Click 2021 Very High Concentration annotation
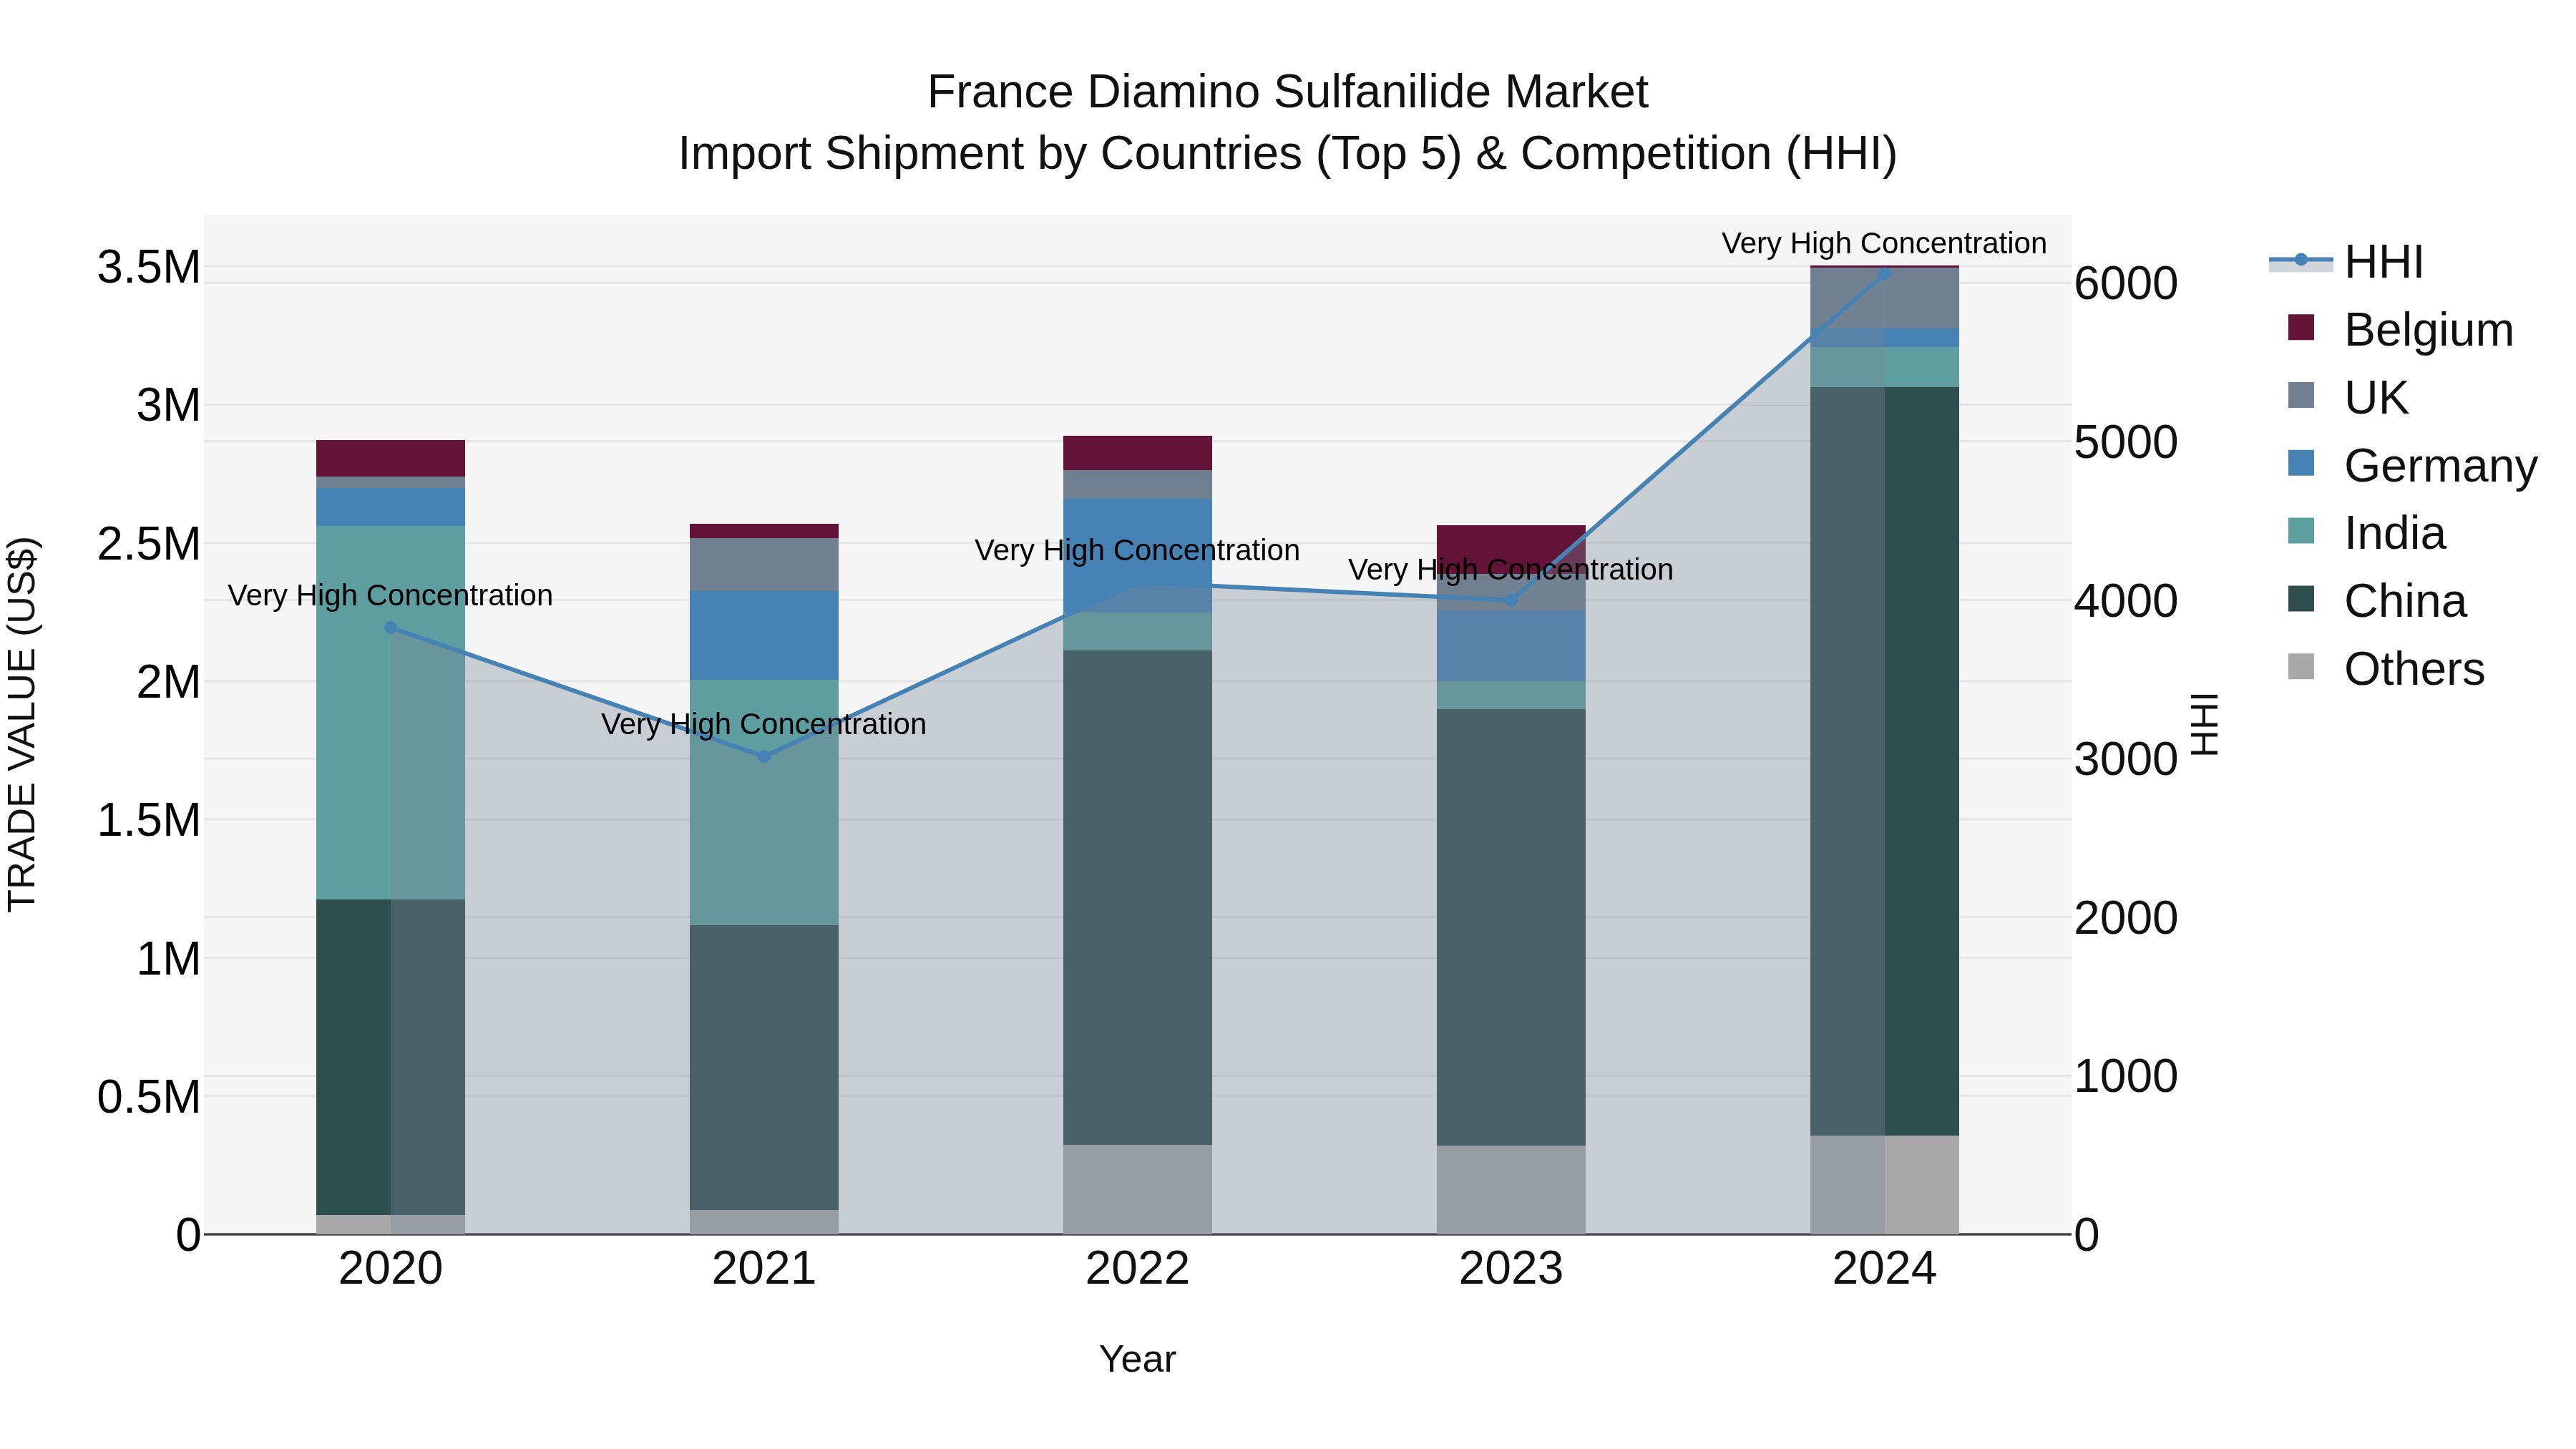 (x=764, y=724)
